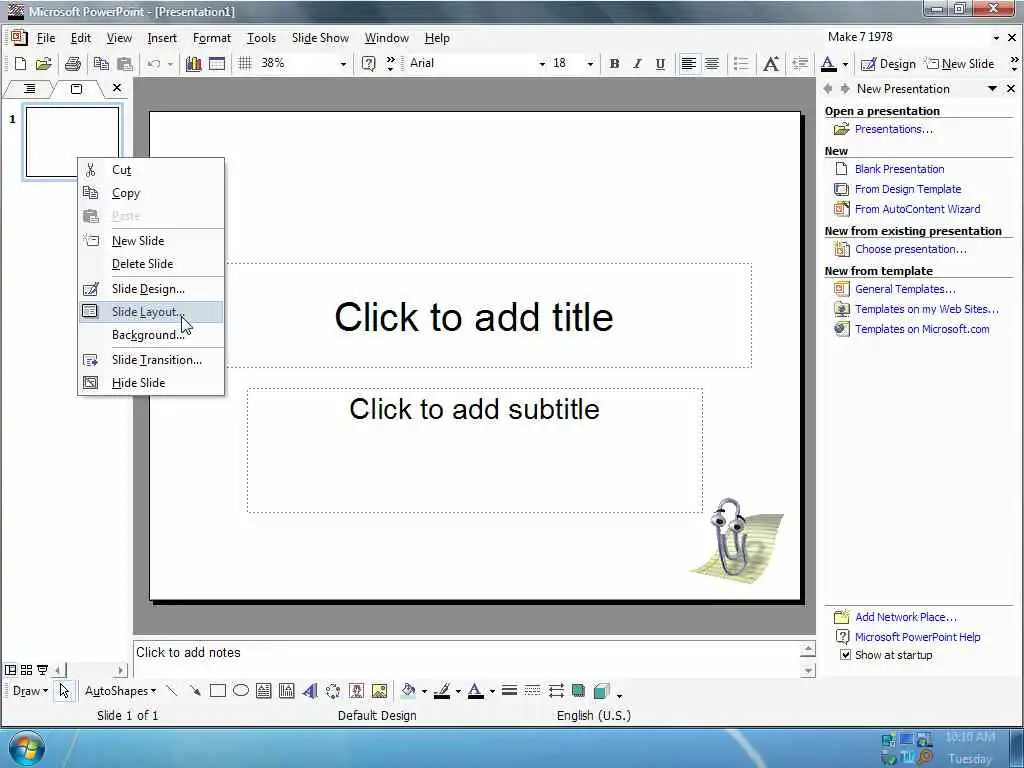
Task: Click the Blank Presentation link
Action: 899,169
